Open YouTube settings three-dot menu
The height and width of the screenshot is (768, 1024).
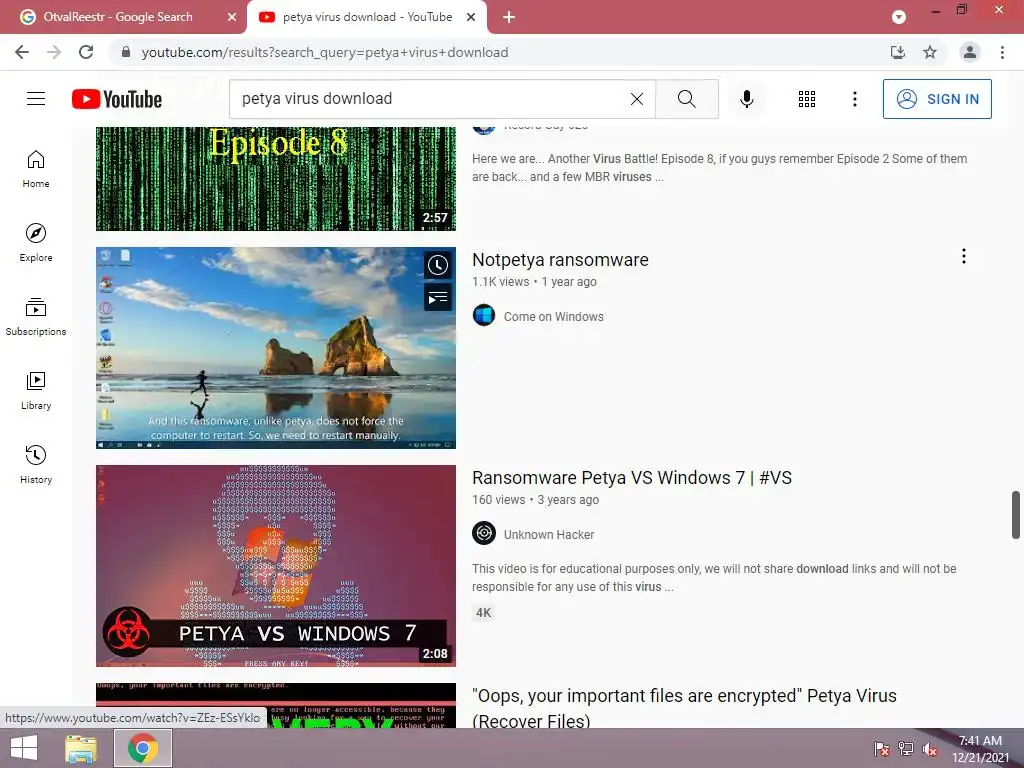click(x=854, y=99)
